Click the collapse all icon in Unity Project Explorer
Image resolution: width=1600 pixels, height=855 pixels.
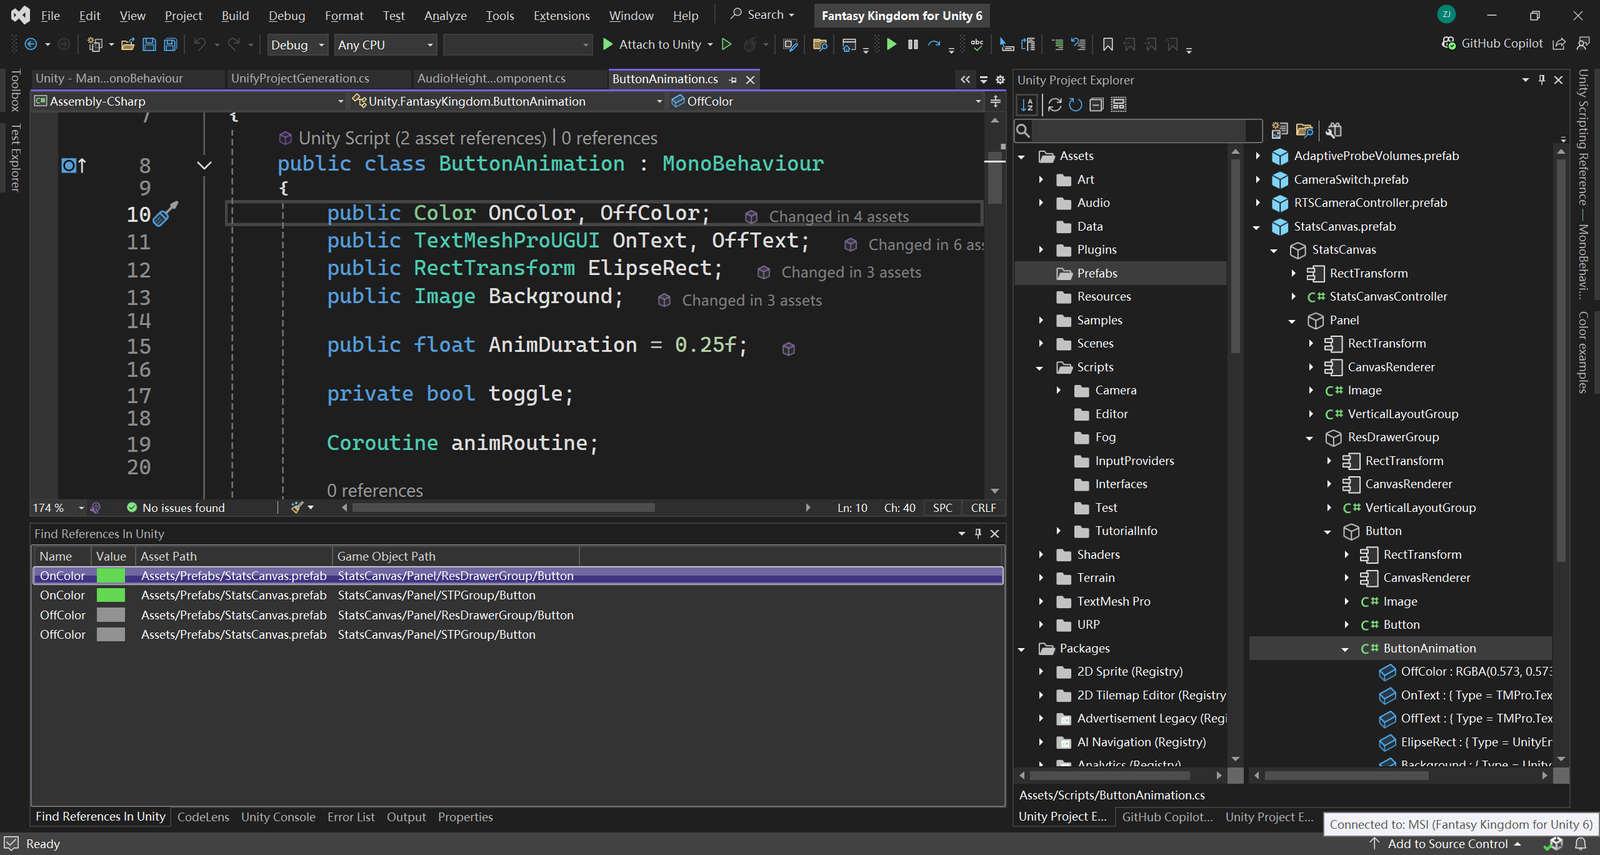point(1096,105)
